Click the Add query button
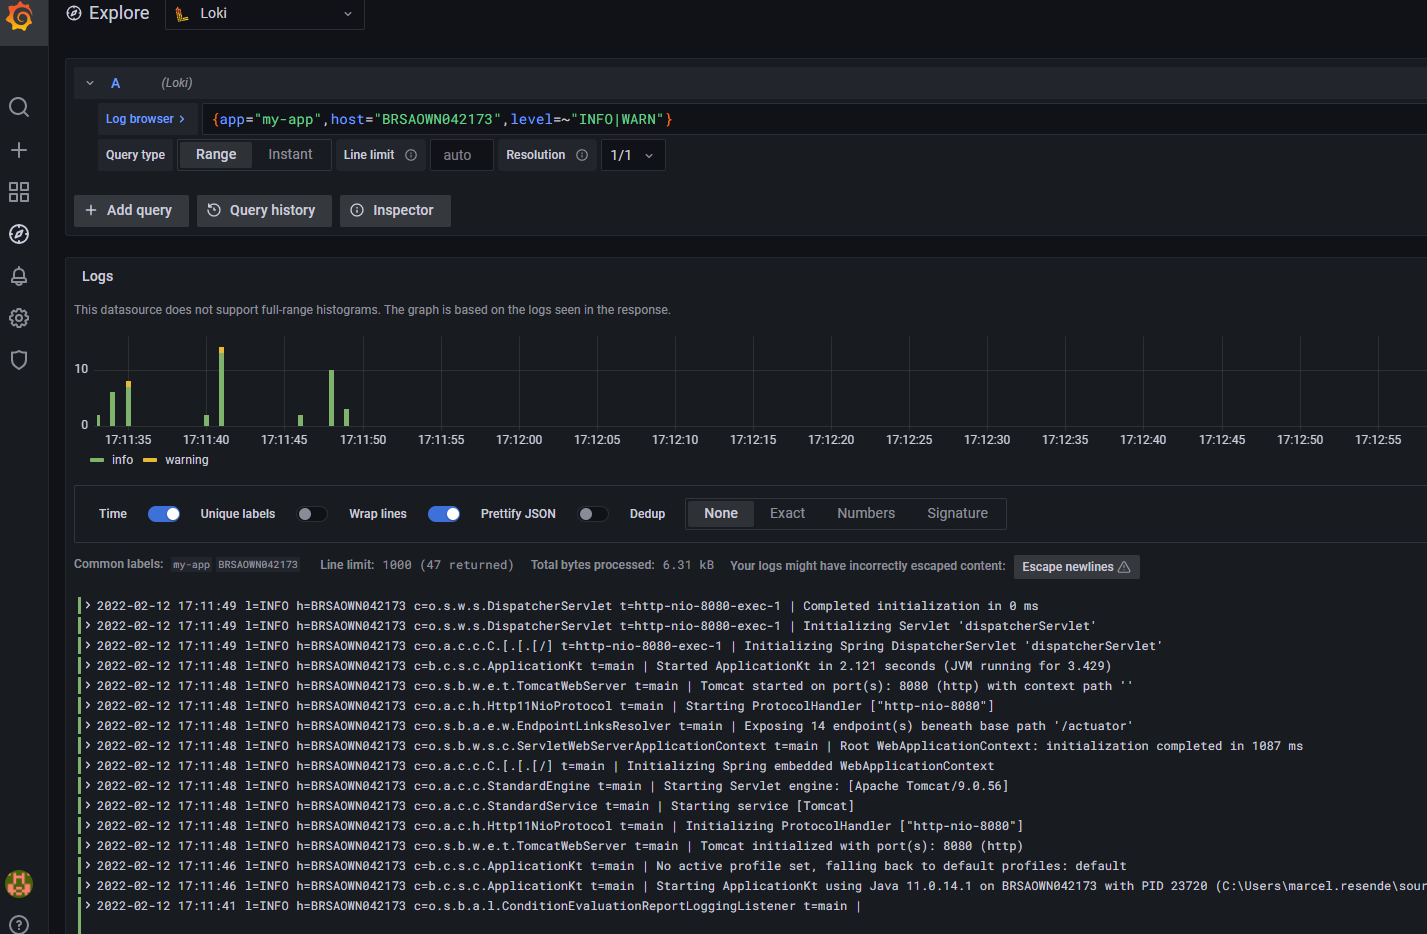Screen dimensions: 1427x934 point(130,210)
